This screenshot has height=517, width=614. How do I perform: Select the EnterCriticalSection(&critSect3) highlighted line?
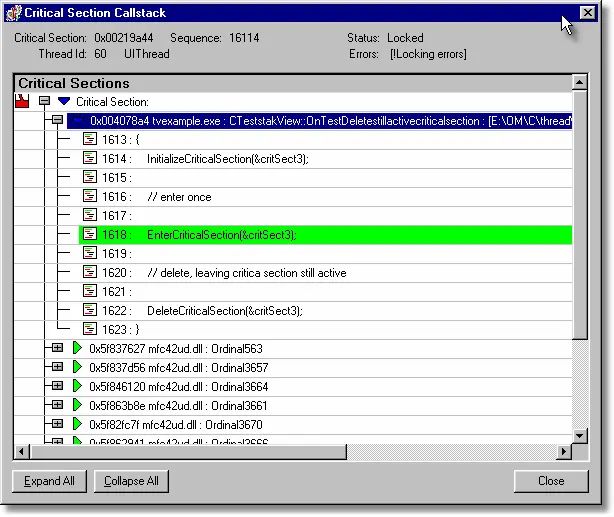click(x=325, y=235)
